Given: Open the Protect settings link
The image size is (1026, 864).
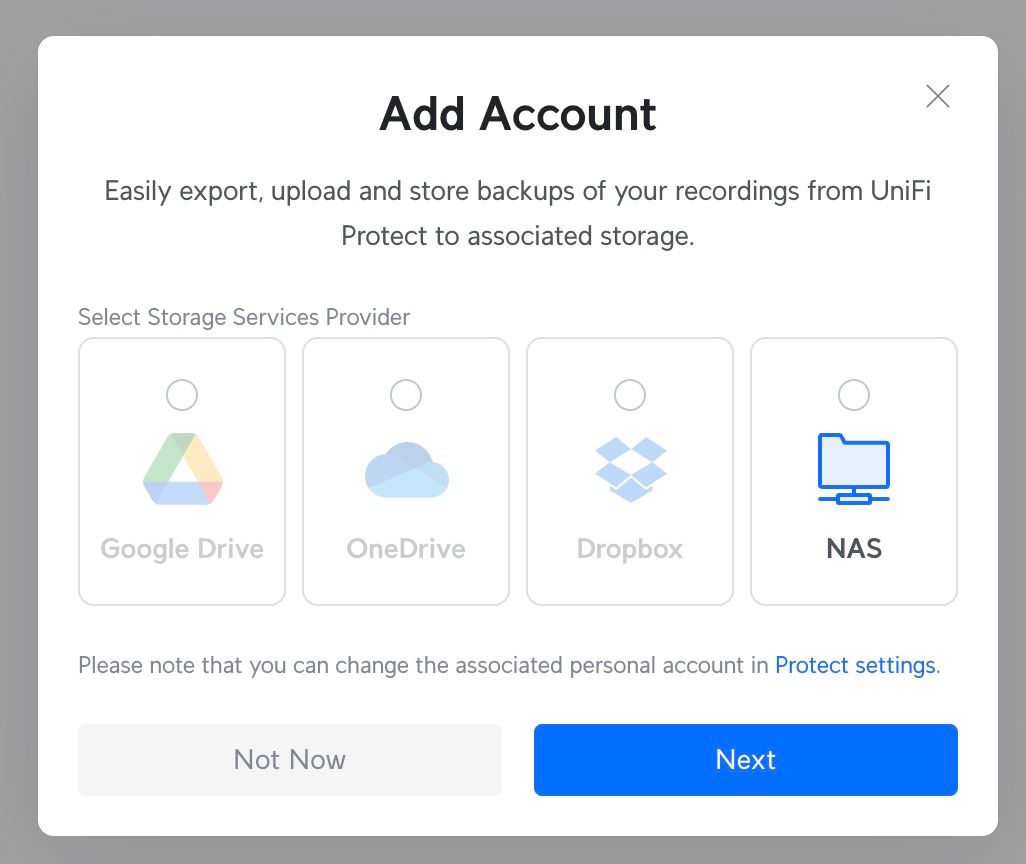Looking at the screenshot, I should tap(855, 665).
